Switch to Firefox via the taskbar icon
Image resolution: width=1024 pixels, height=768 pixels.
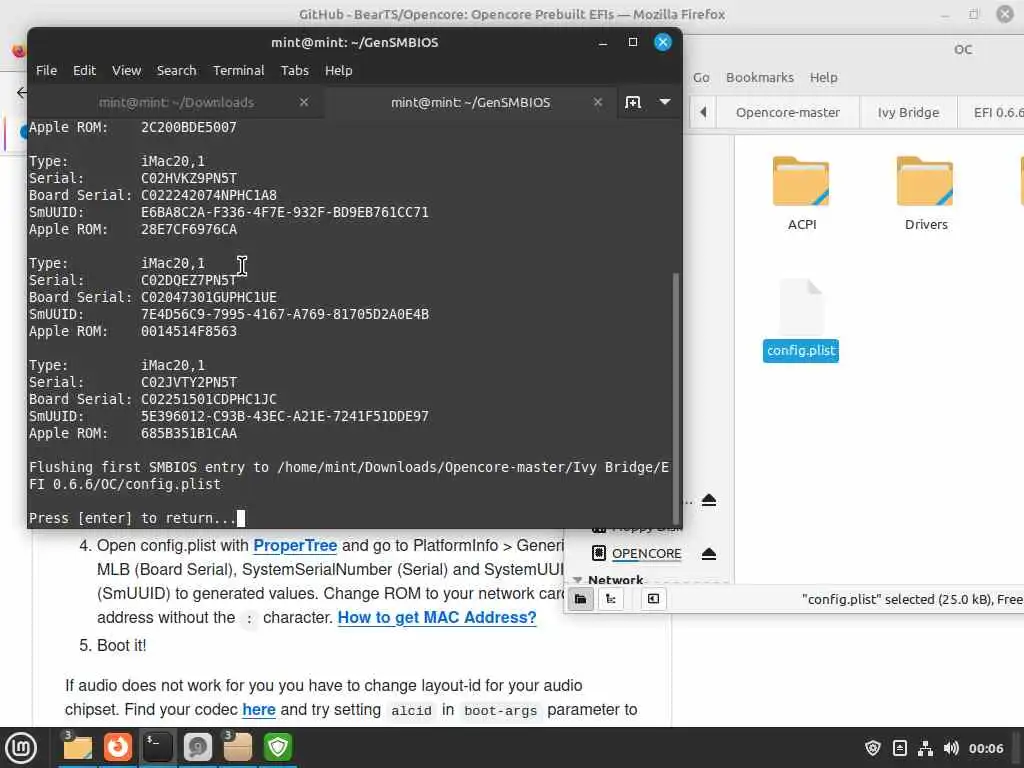pyautogui.click(x=118, y=747)
